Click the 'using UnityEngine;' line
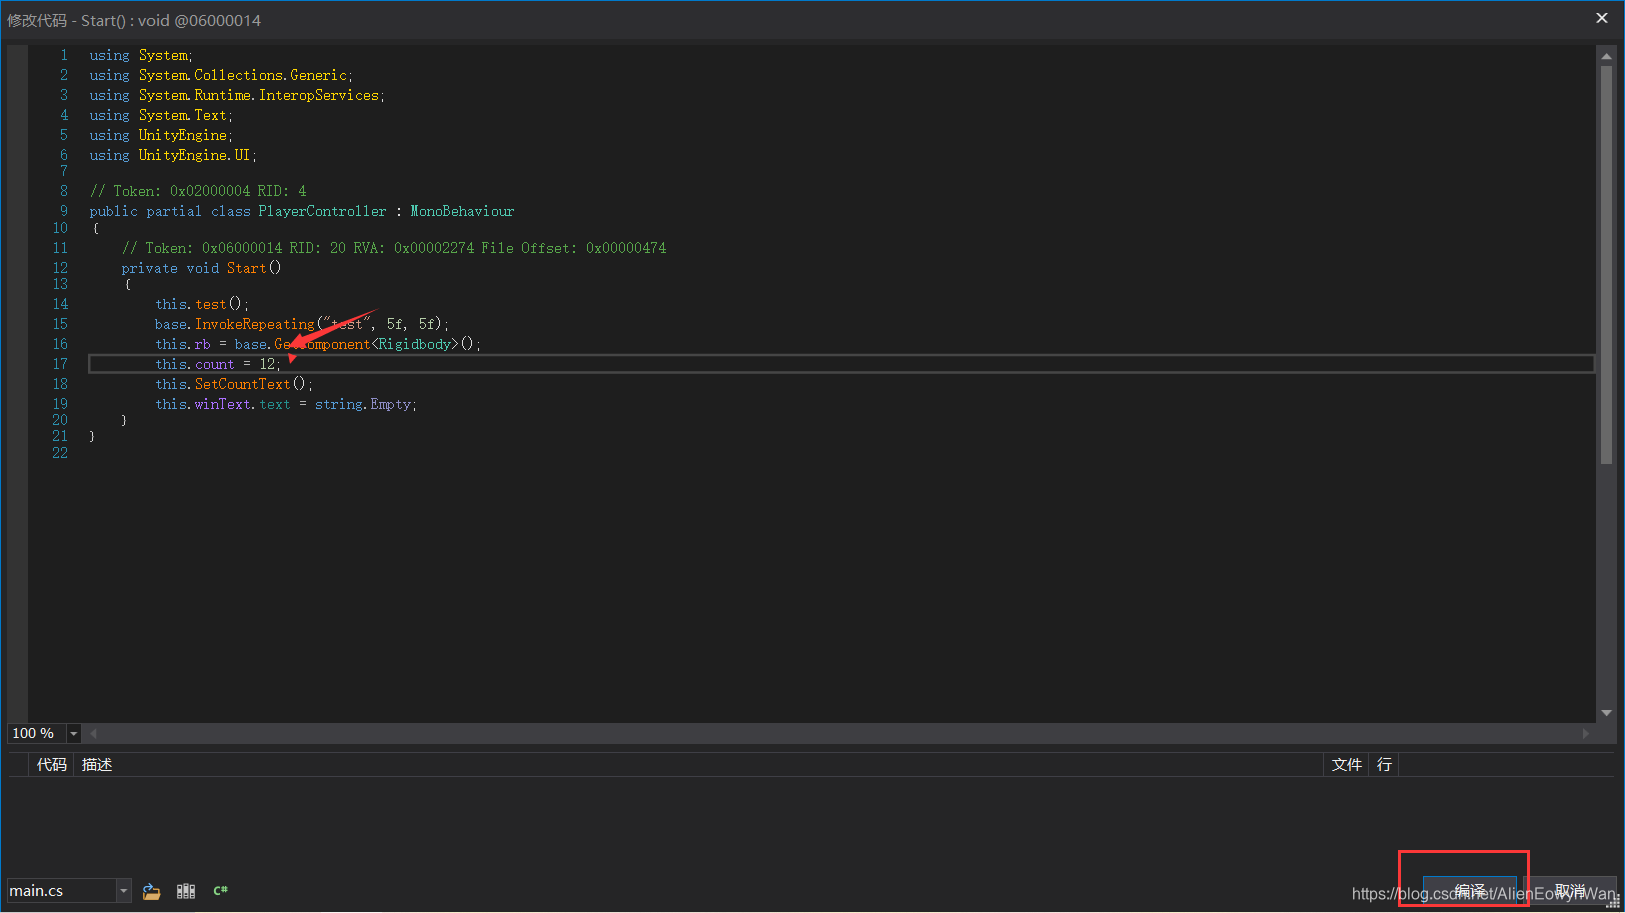 [161, 135]
